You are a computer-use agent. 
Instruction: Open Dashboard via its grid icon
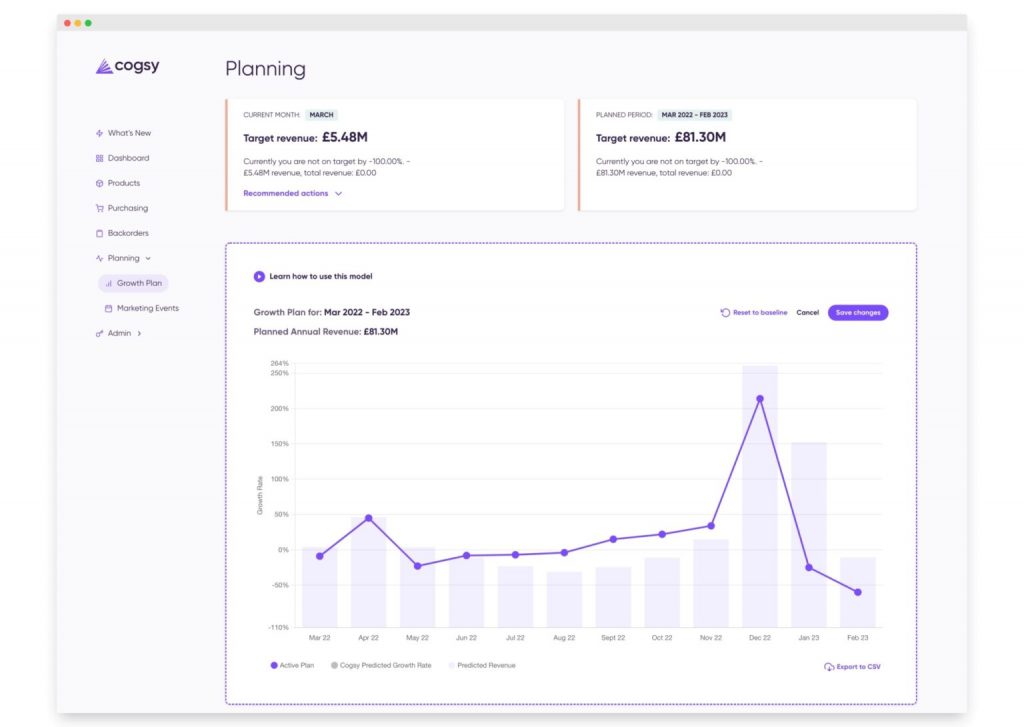99,158
